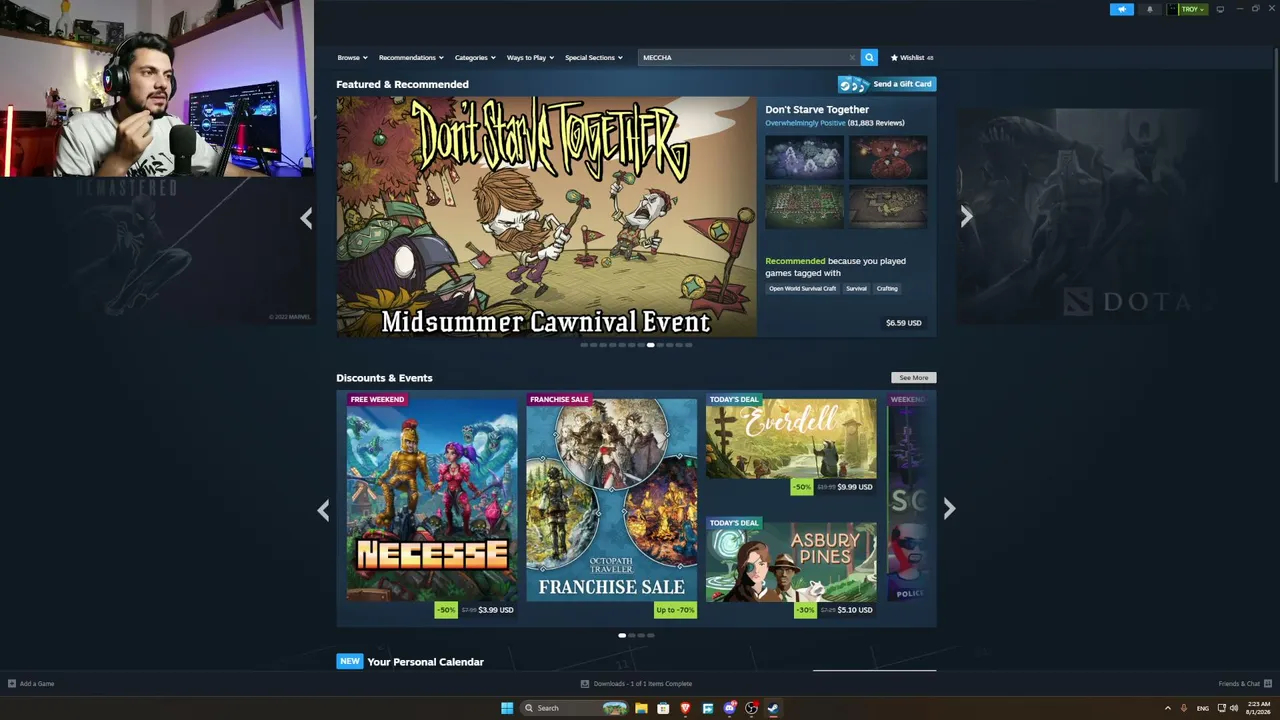Open the Wishlist page
This screenshot has width=1280, height=720.
[912, 58]
